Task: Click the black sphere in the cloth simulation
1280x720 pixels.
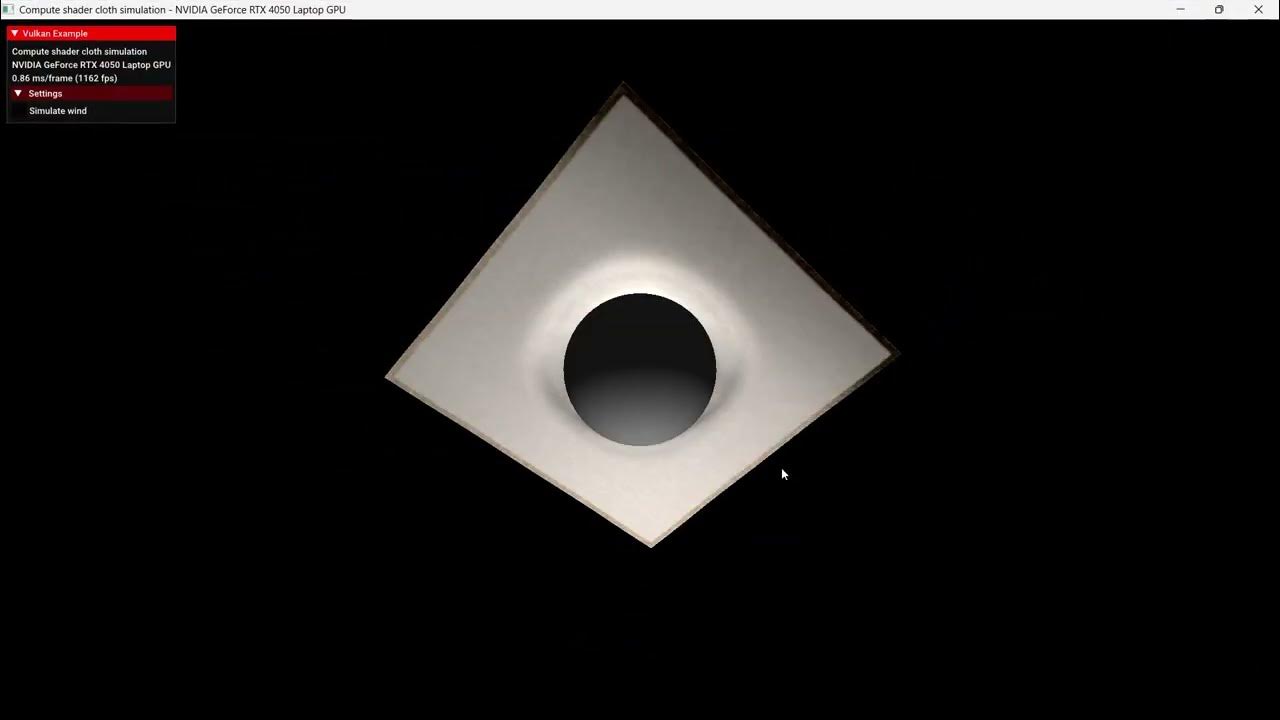Action: (x=640, y=368)
